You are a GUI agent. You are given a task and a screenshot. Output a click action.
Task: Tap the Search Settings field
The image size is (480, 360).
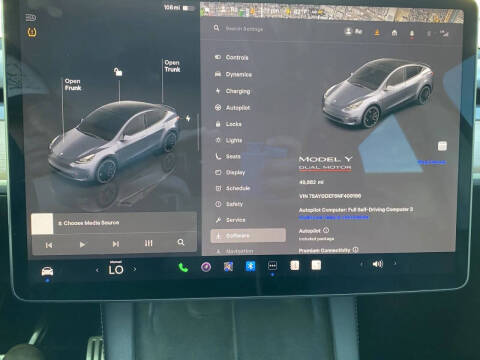[x=244, y=29]
